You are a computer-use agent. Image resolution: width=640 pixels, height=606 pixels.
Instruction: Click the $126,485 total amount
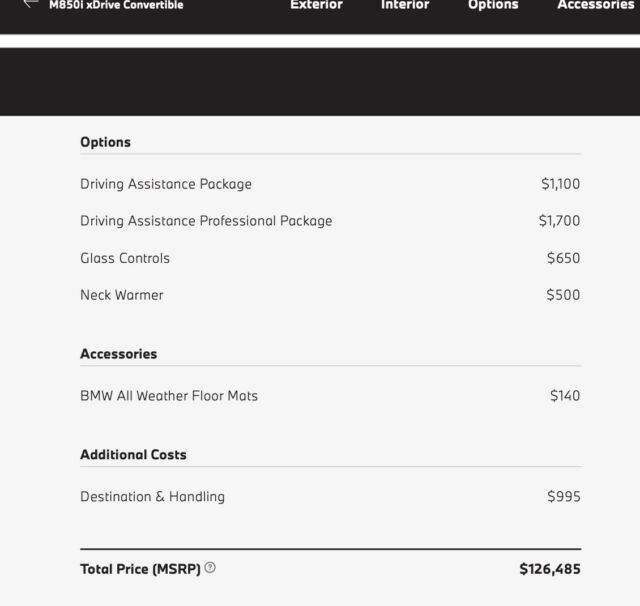[x=549, y=569]
